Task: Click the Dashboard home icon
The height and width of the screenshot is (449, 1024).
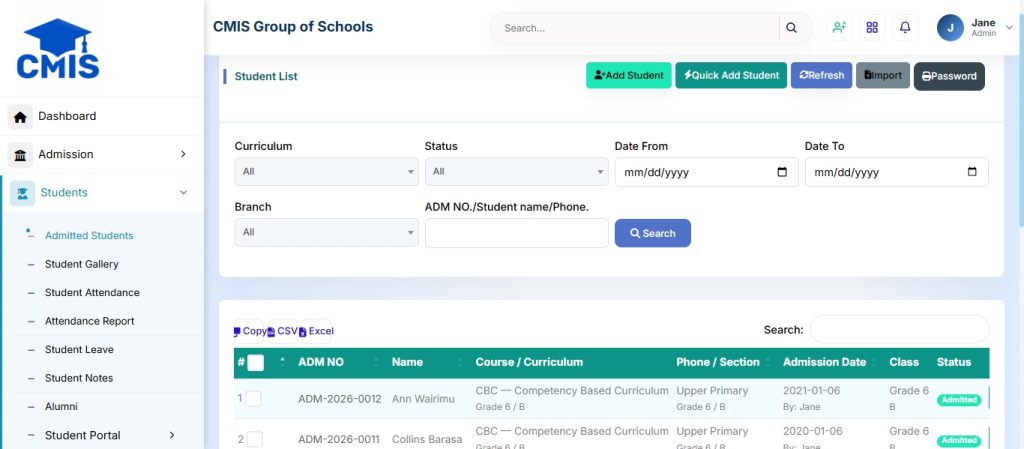Action: coord(20,117)
